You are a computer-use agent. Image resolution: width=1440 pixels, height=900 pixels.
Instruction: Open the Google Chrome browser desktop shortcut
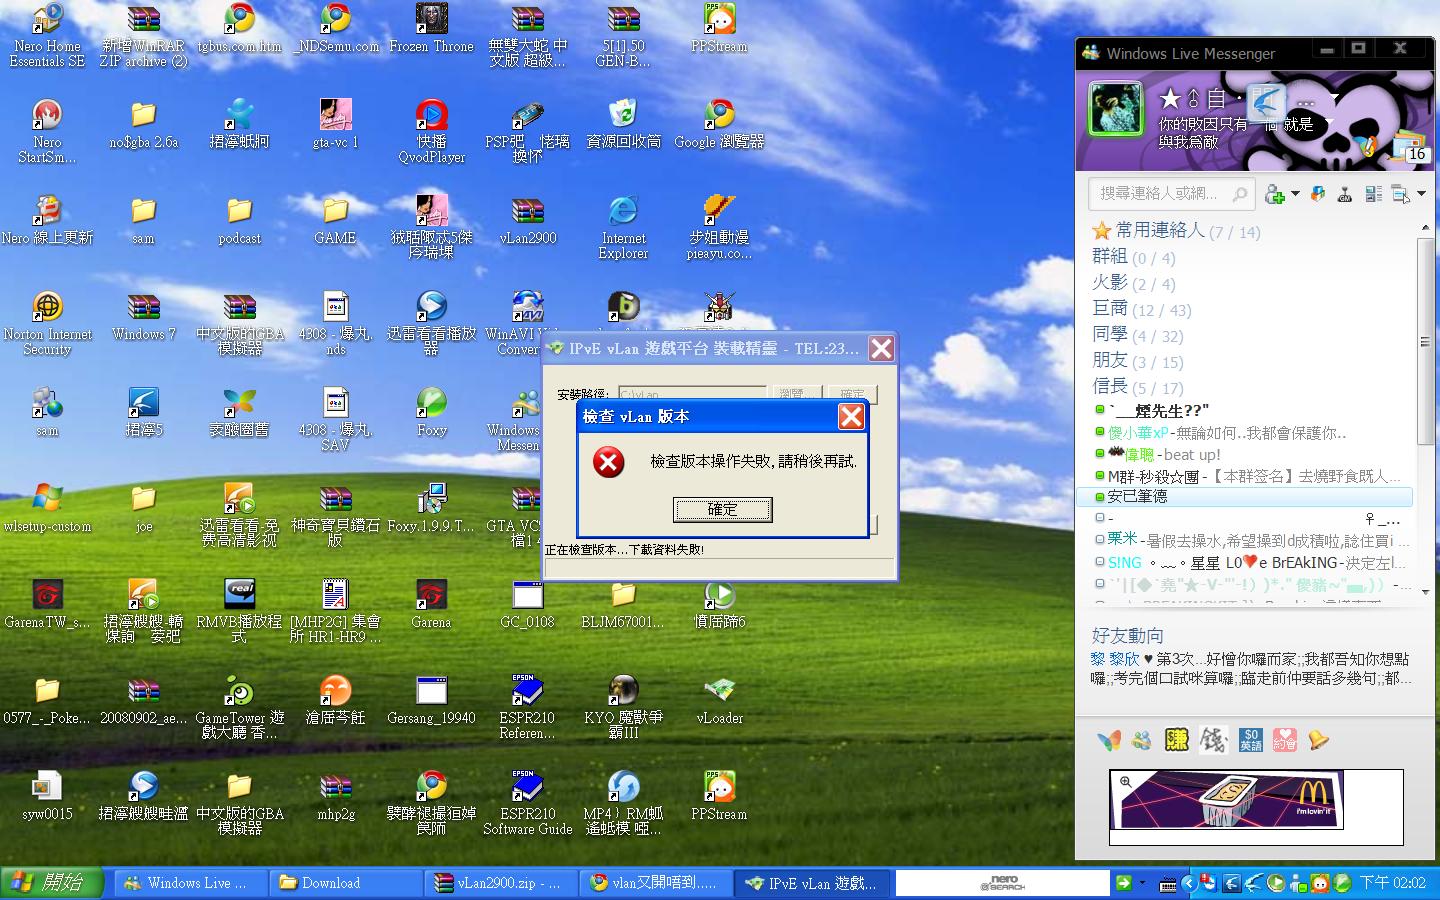719,115
